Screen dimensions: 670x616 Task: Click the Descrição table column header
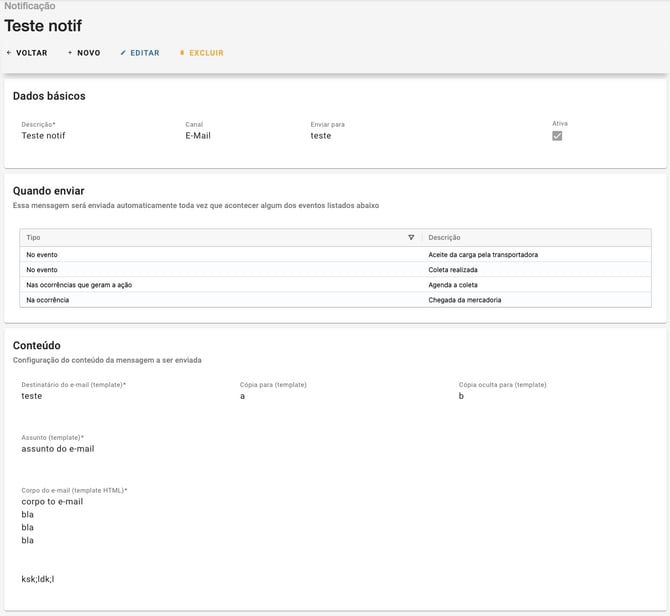pos(444,238)
